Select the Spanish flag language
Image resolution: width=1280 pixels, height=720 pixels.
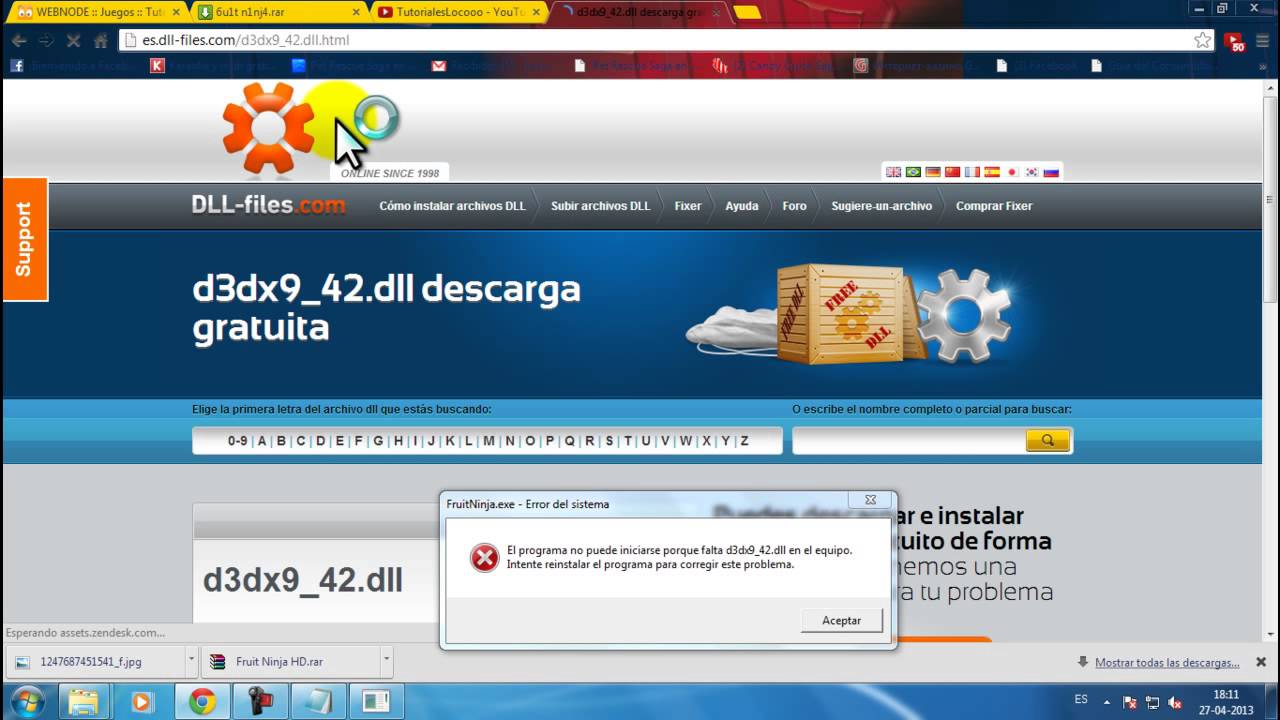992,172
